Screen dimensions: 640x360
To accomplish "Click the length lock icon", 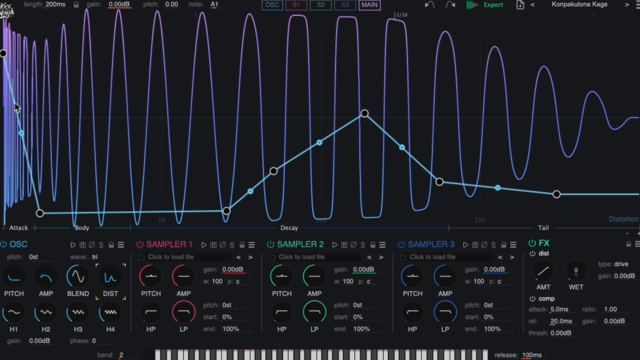I will click(x=76, y=5).
